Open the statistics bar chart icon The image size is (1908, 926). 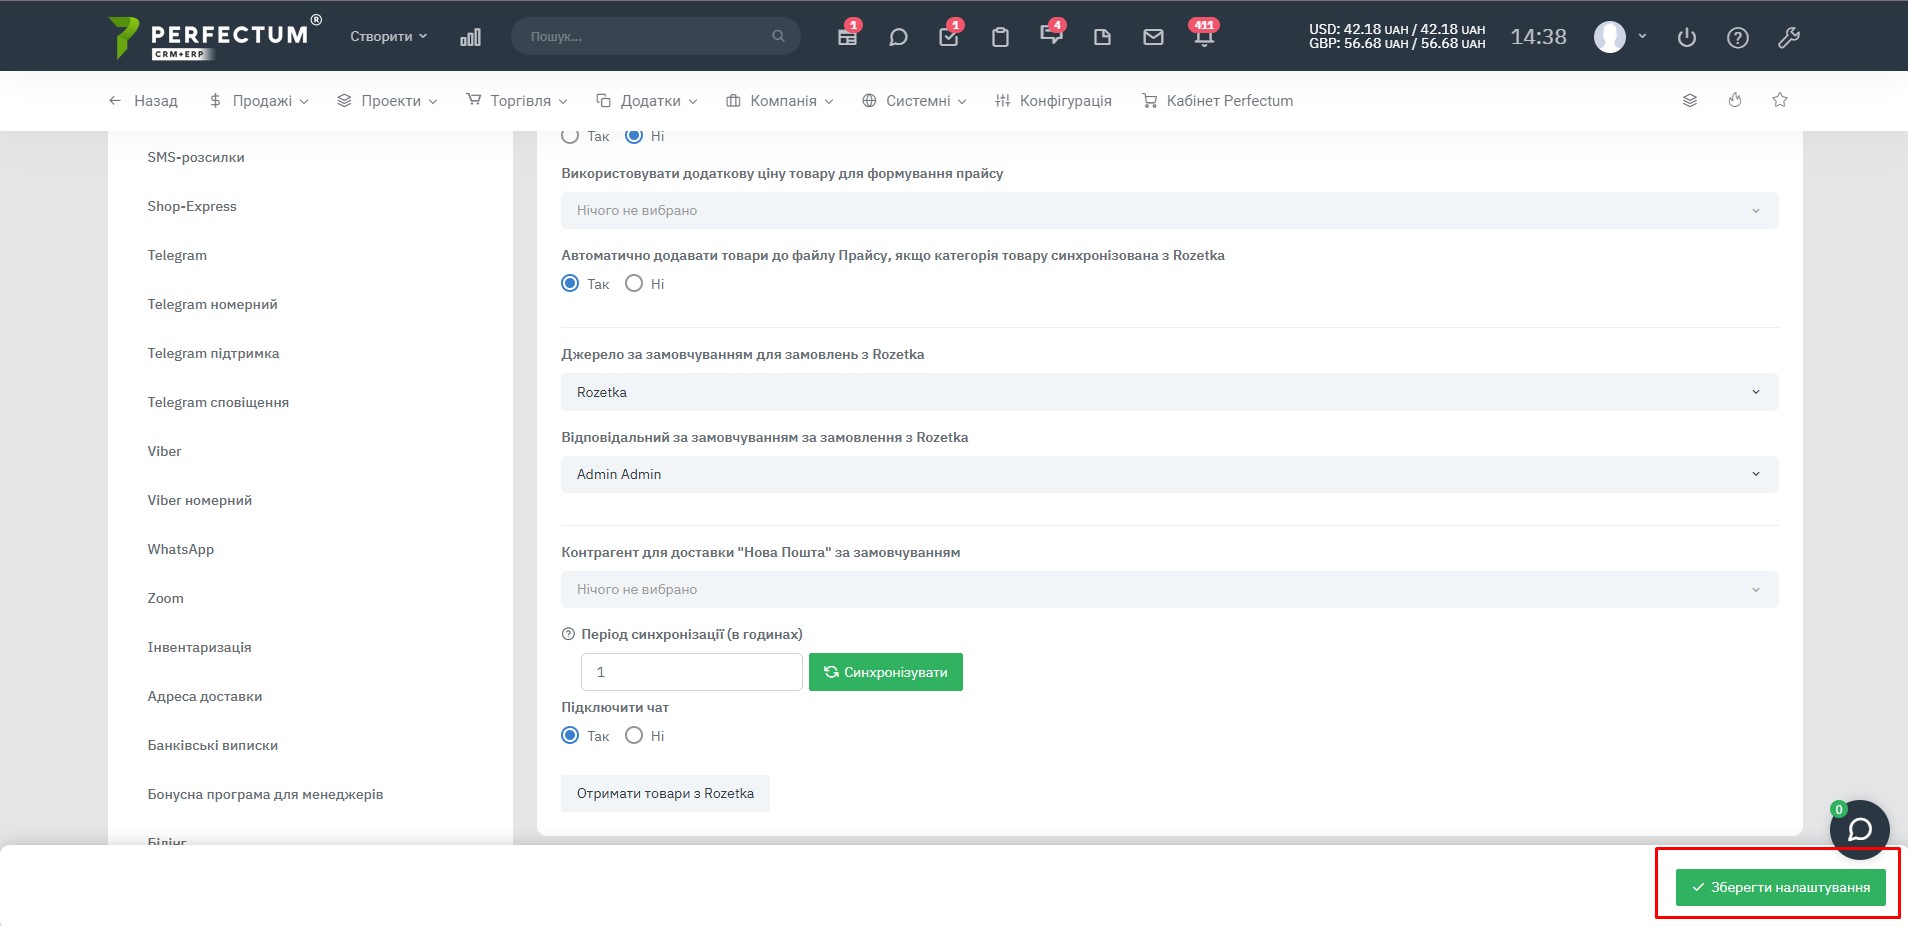click(x=470, y=37)
